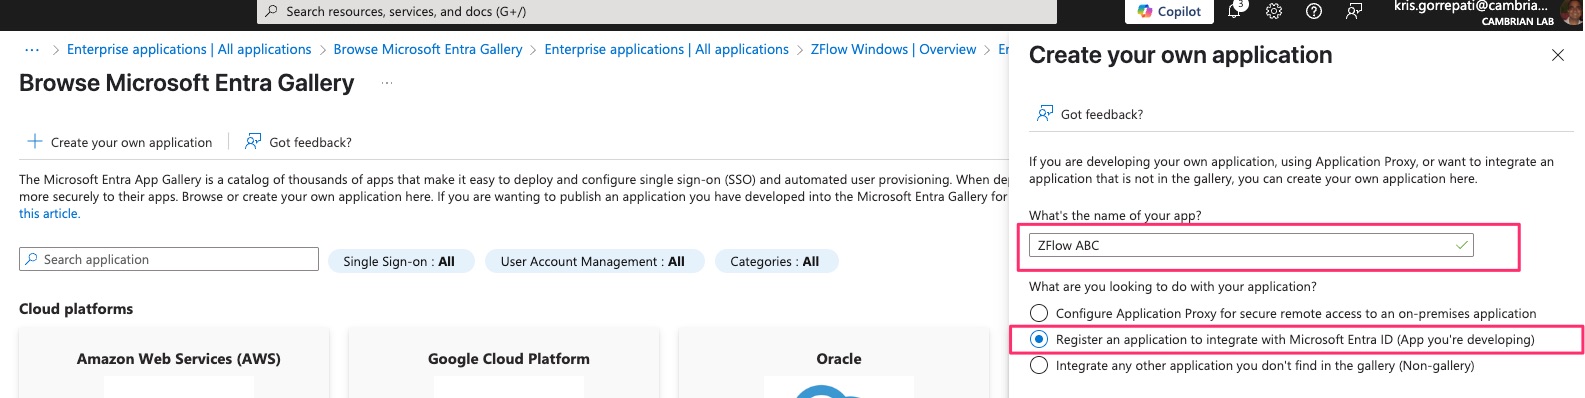Click the search magnifier icon in top bar
1585x398 pixels.
click(x=271, y=11)
